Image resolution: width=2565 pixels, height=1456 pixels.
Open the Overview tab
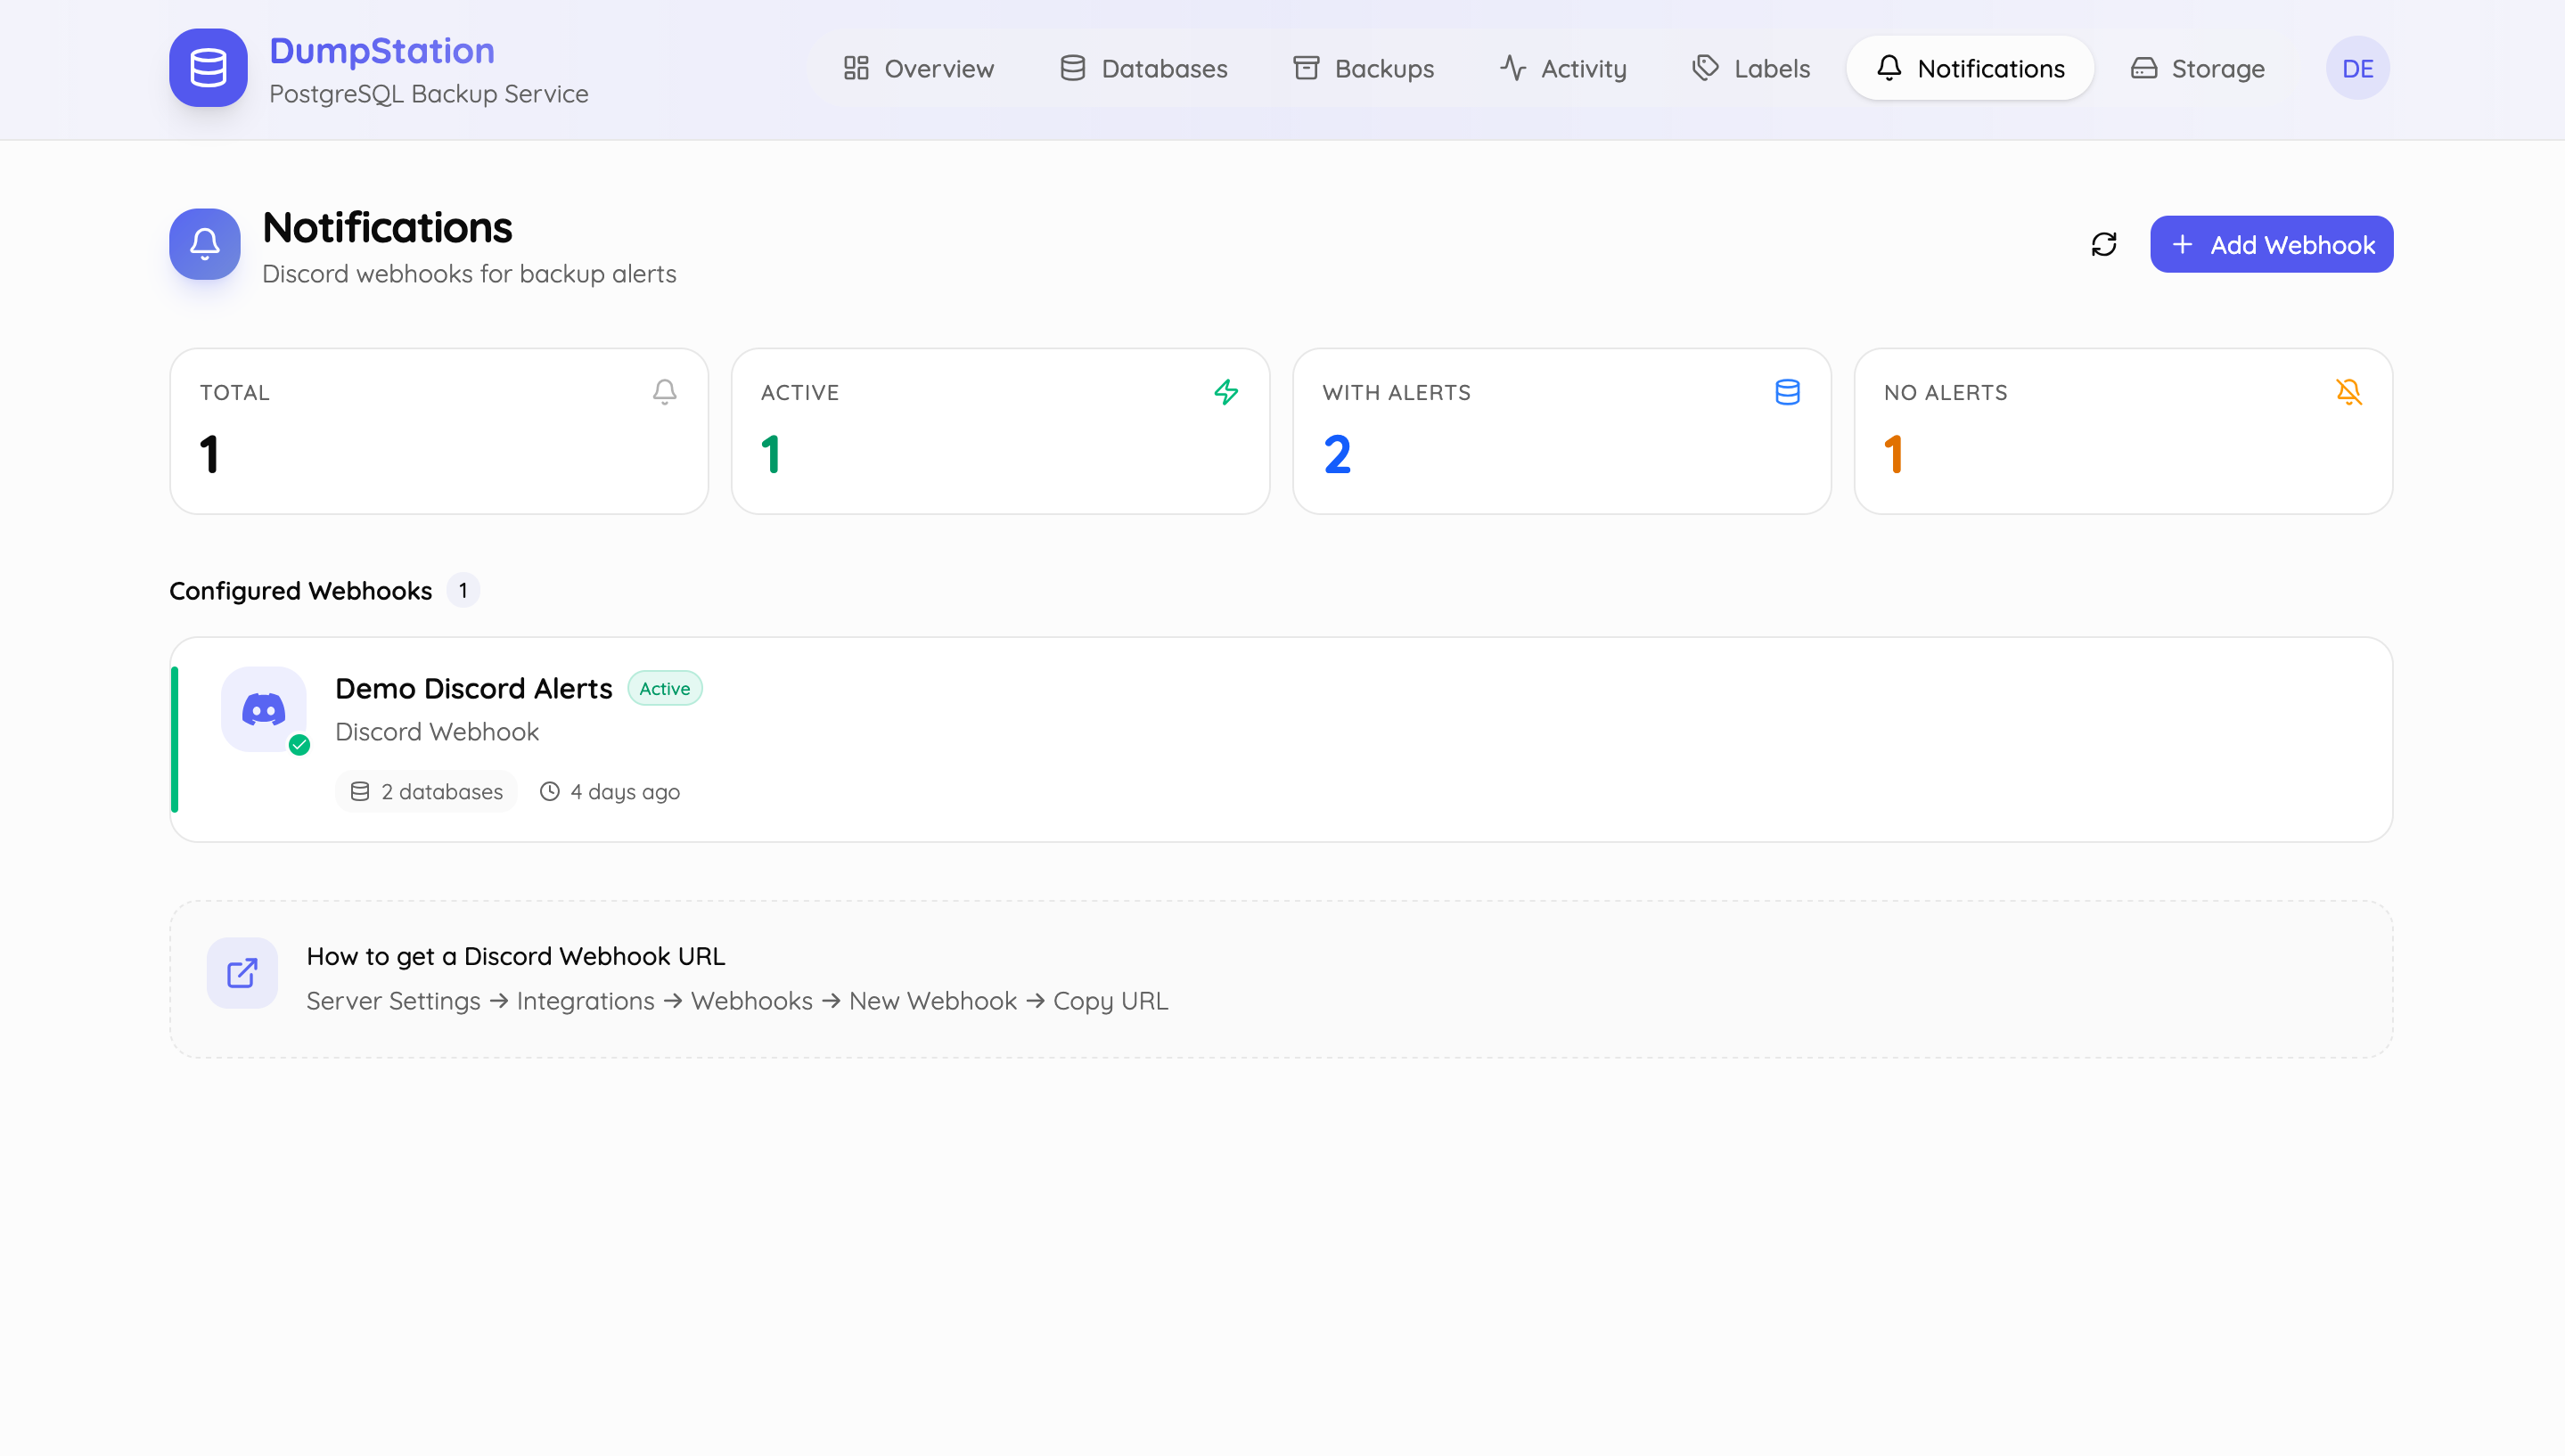click(x=918, y=68)
